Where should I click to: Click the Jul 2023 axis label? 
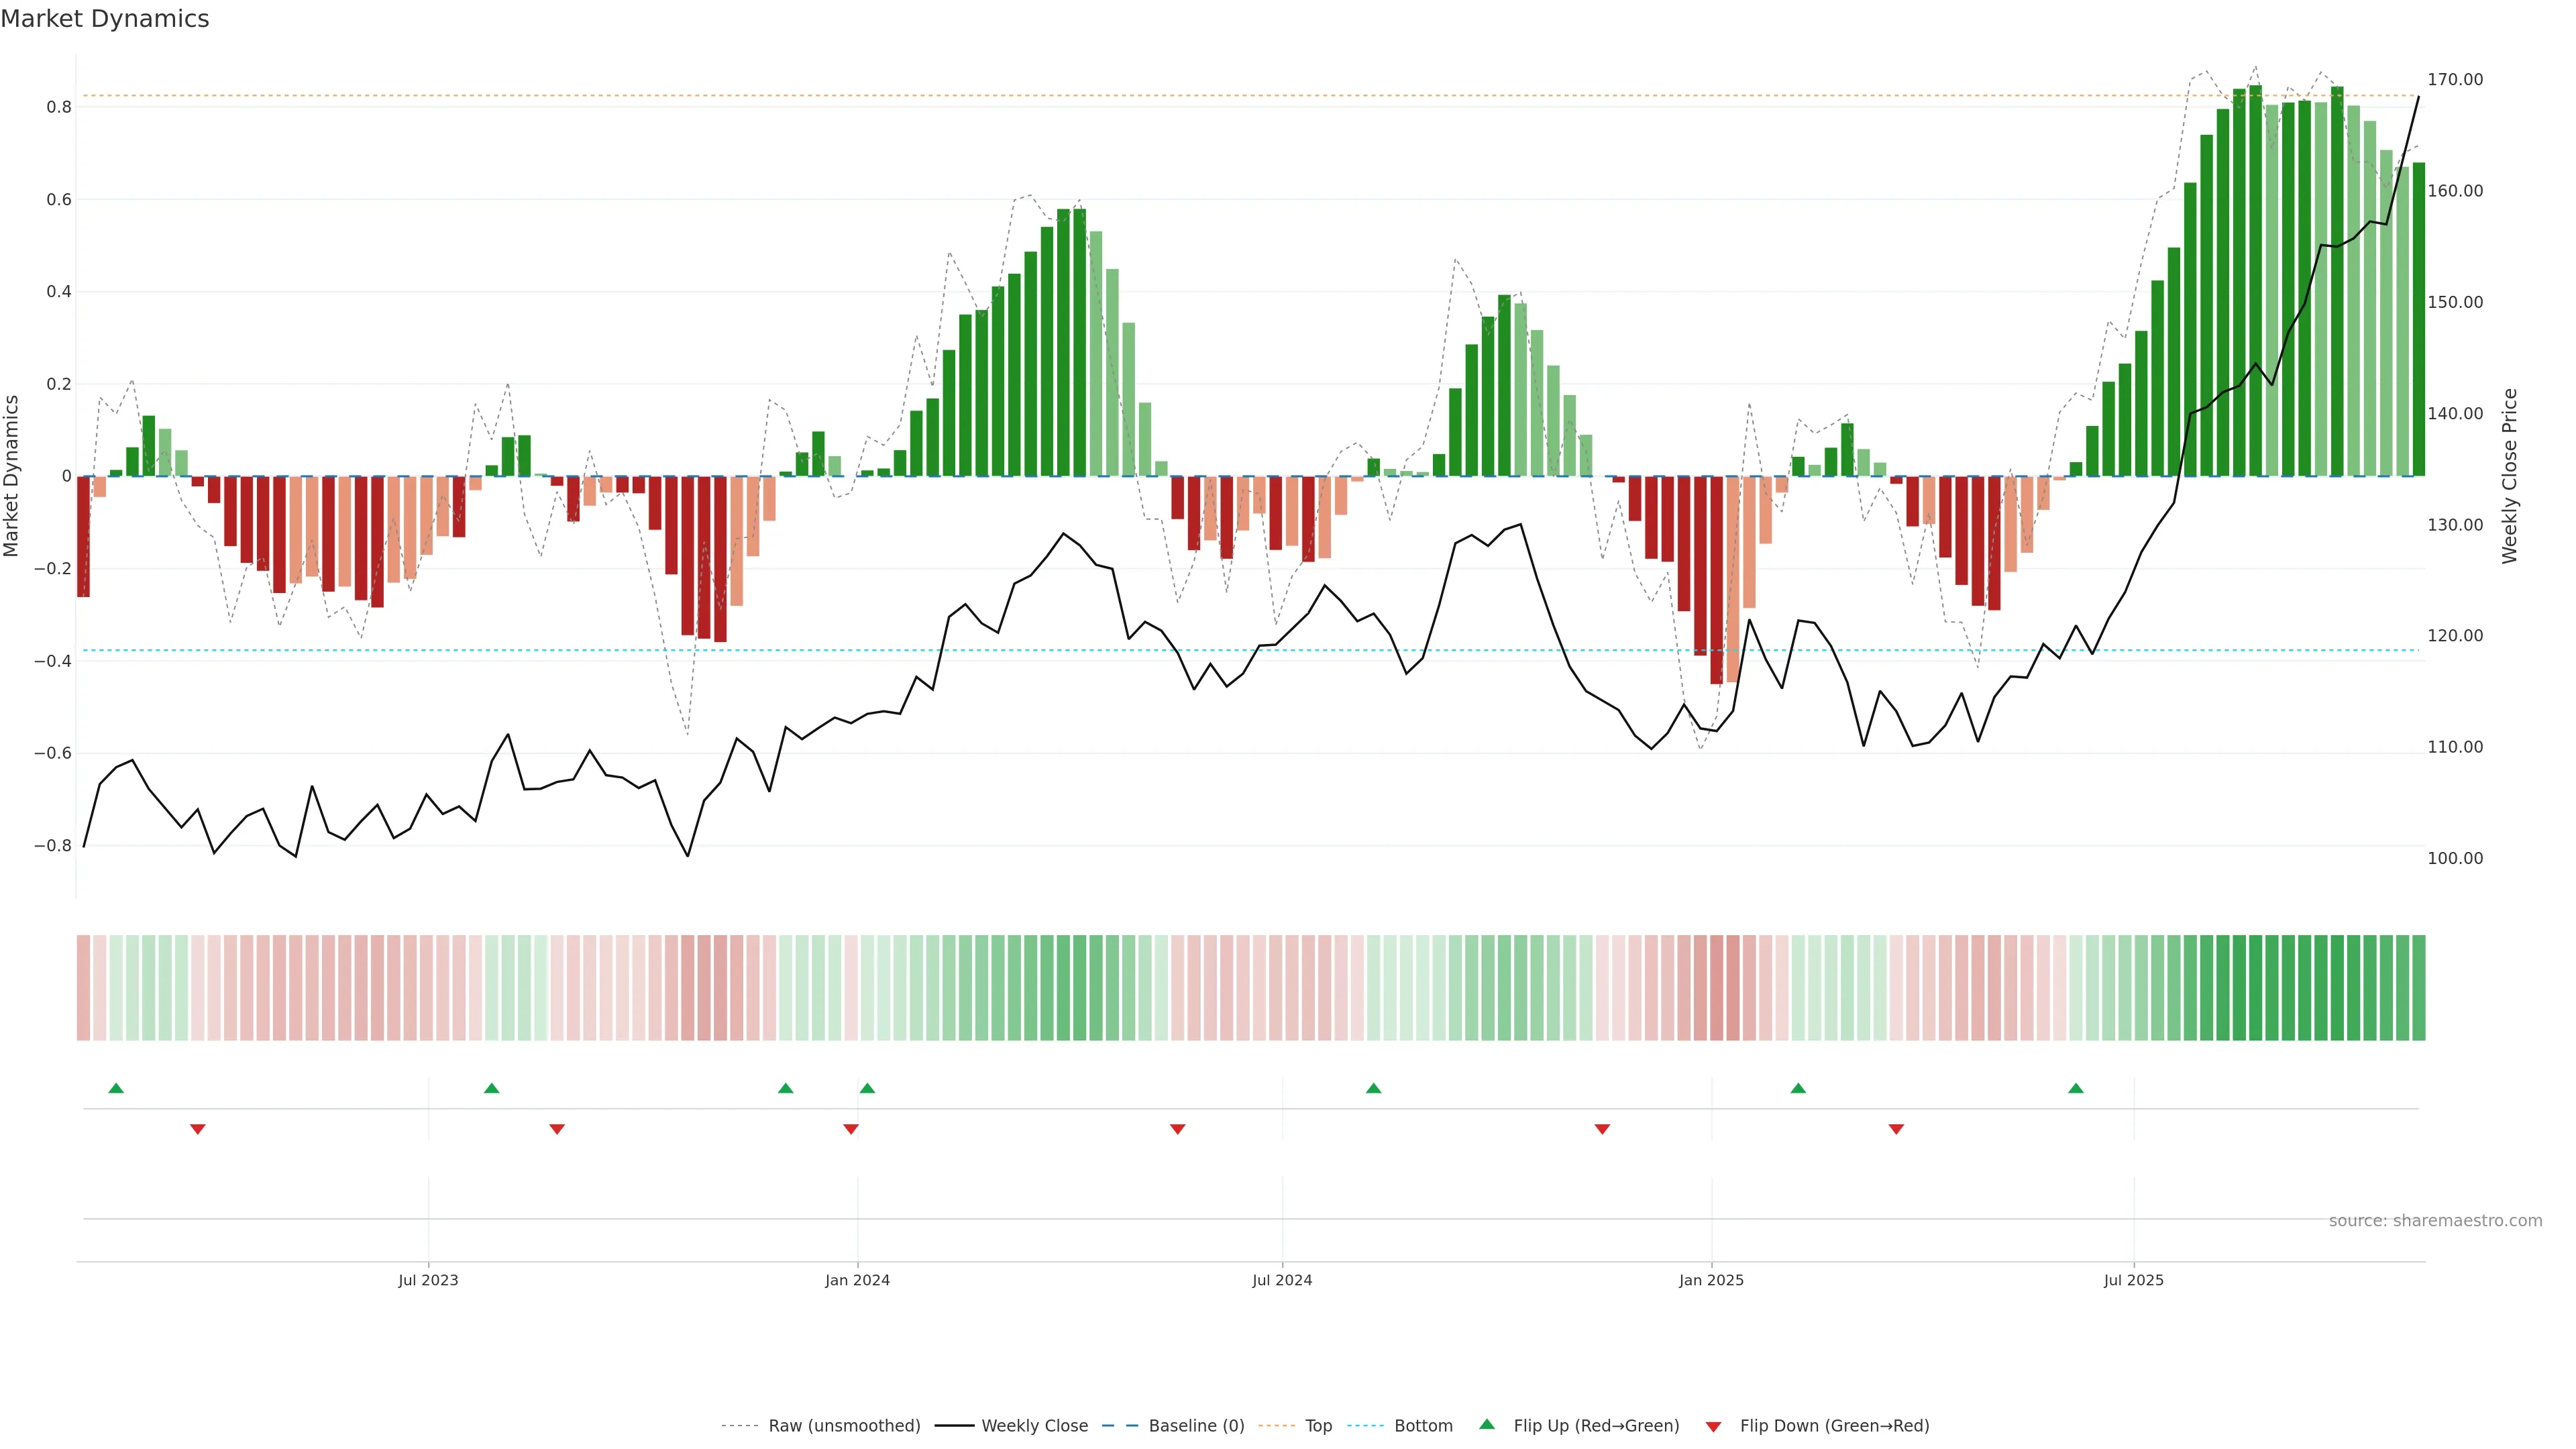coord(428,1280)
